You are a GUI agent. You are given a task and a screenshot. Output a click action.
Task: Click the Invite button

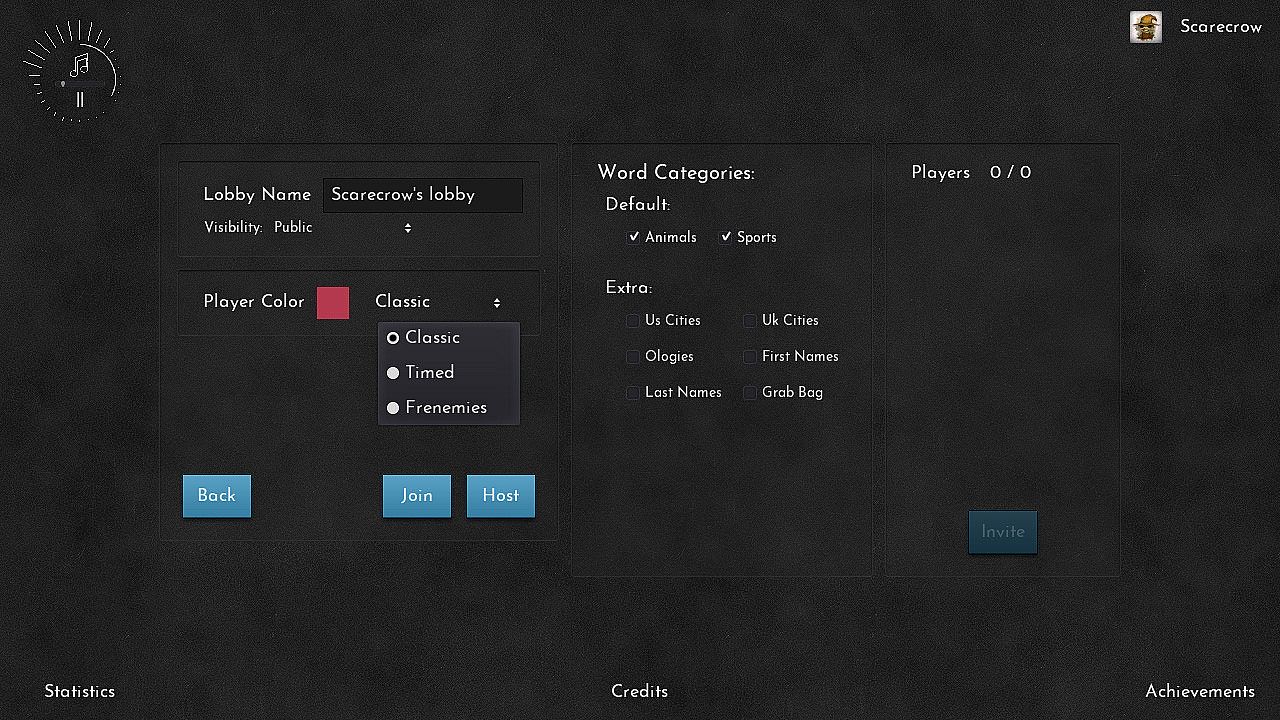click(1003, 532)
